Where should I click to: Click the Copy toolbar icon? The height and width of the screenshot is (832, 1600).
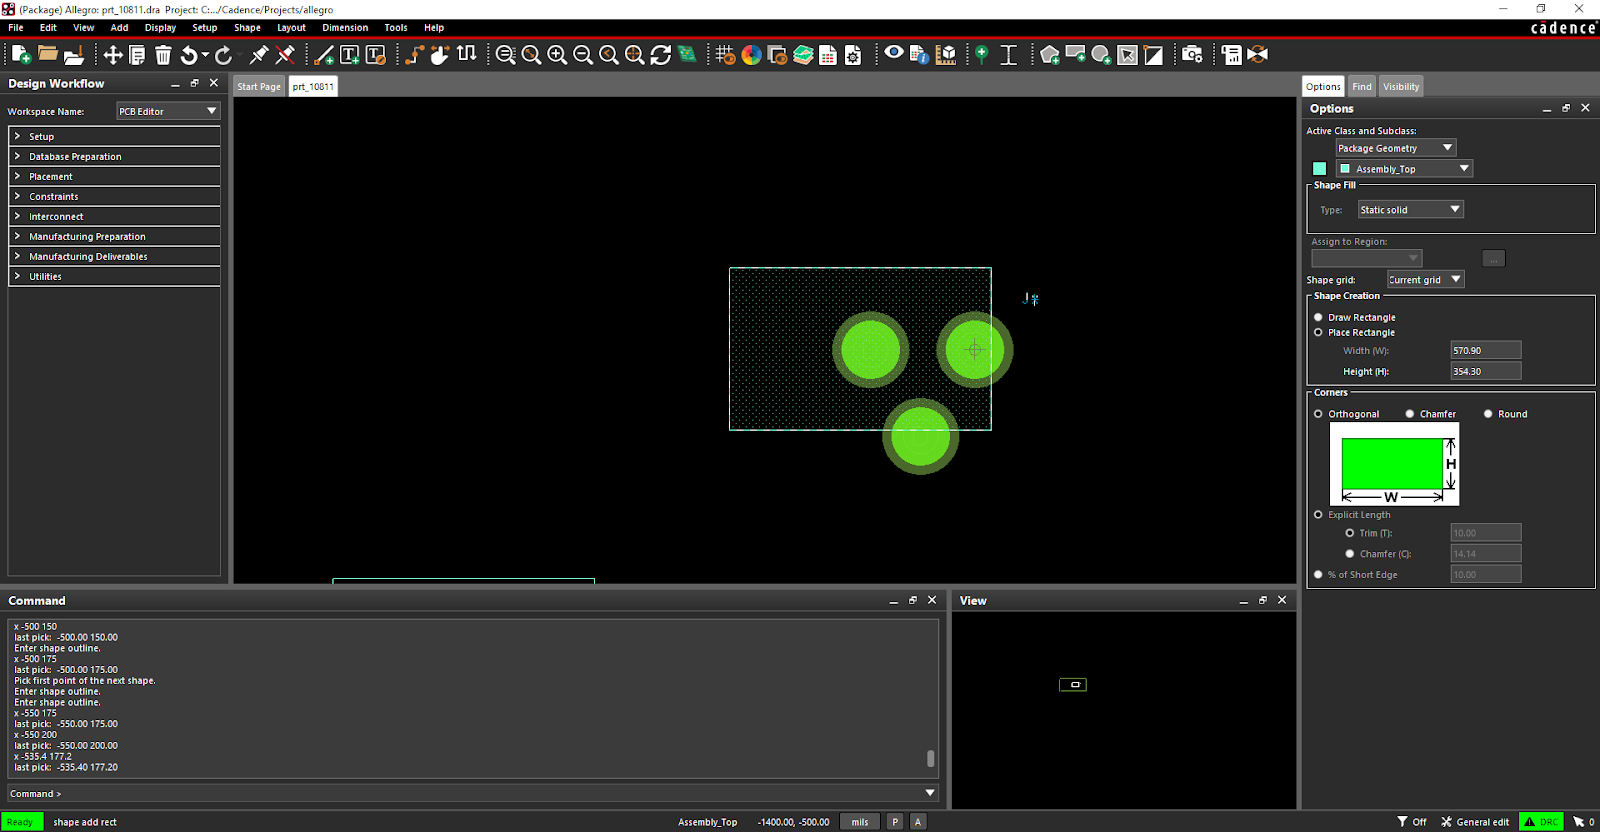pyautogui.click(x=137, y=55)
